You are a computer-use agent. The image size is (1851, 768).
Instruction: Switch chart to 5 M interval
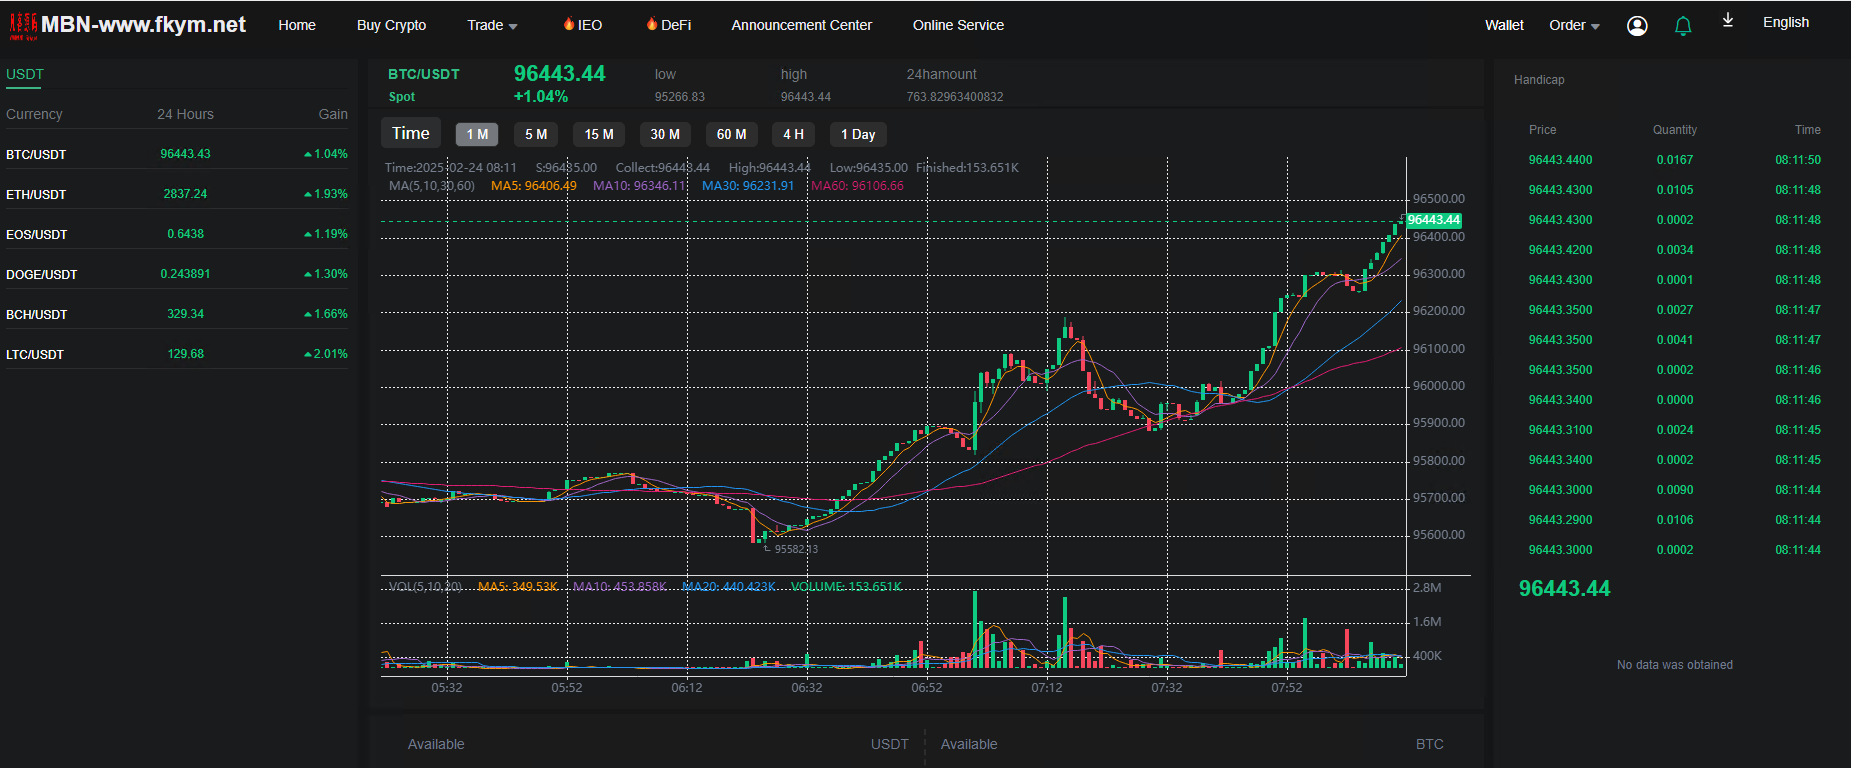536,134
